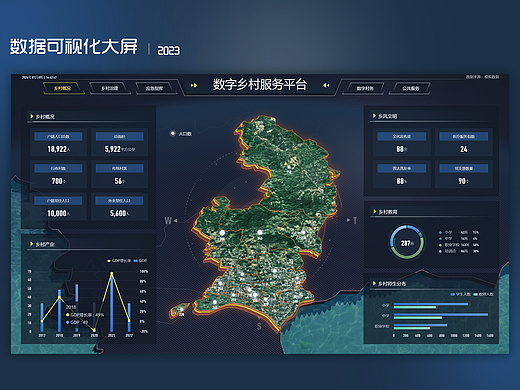Image resolution: width=520 pixels, height=390 pixels.
Task: Click the data source text at the top right
Action: (482, 77)
